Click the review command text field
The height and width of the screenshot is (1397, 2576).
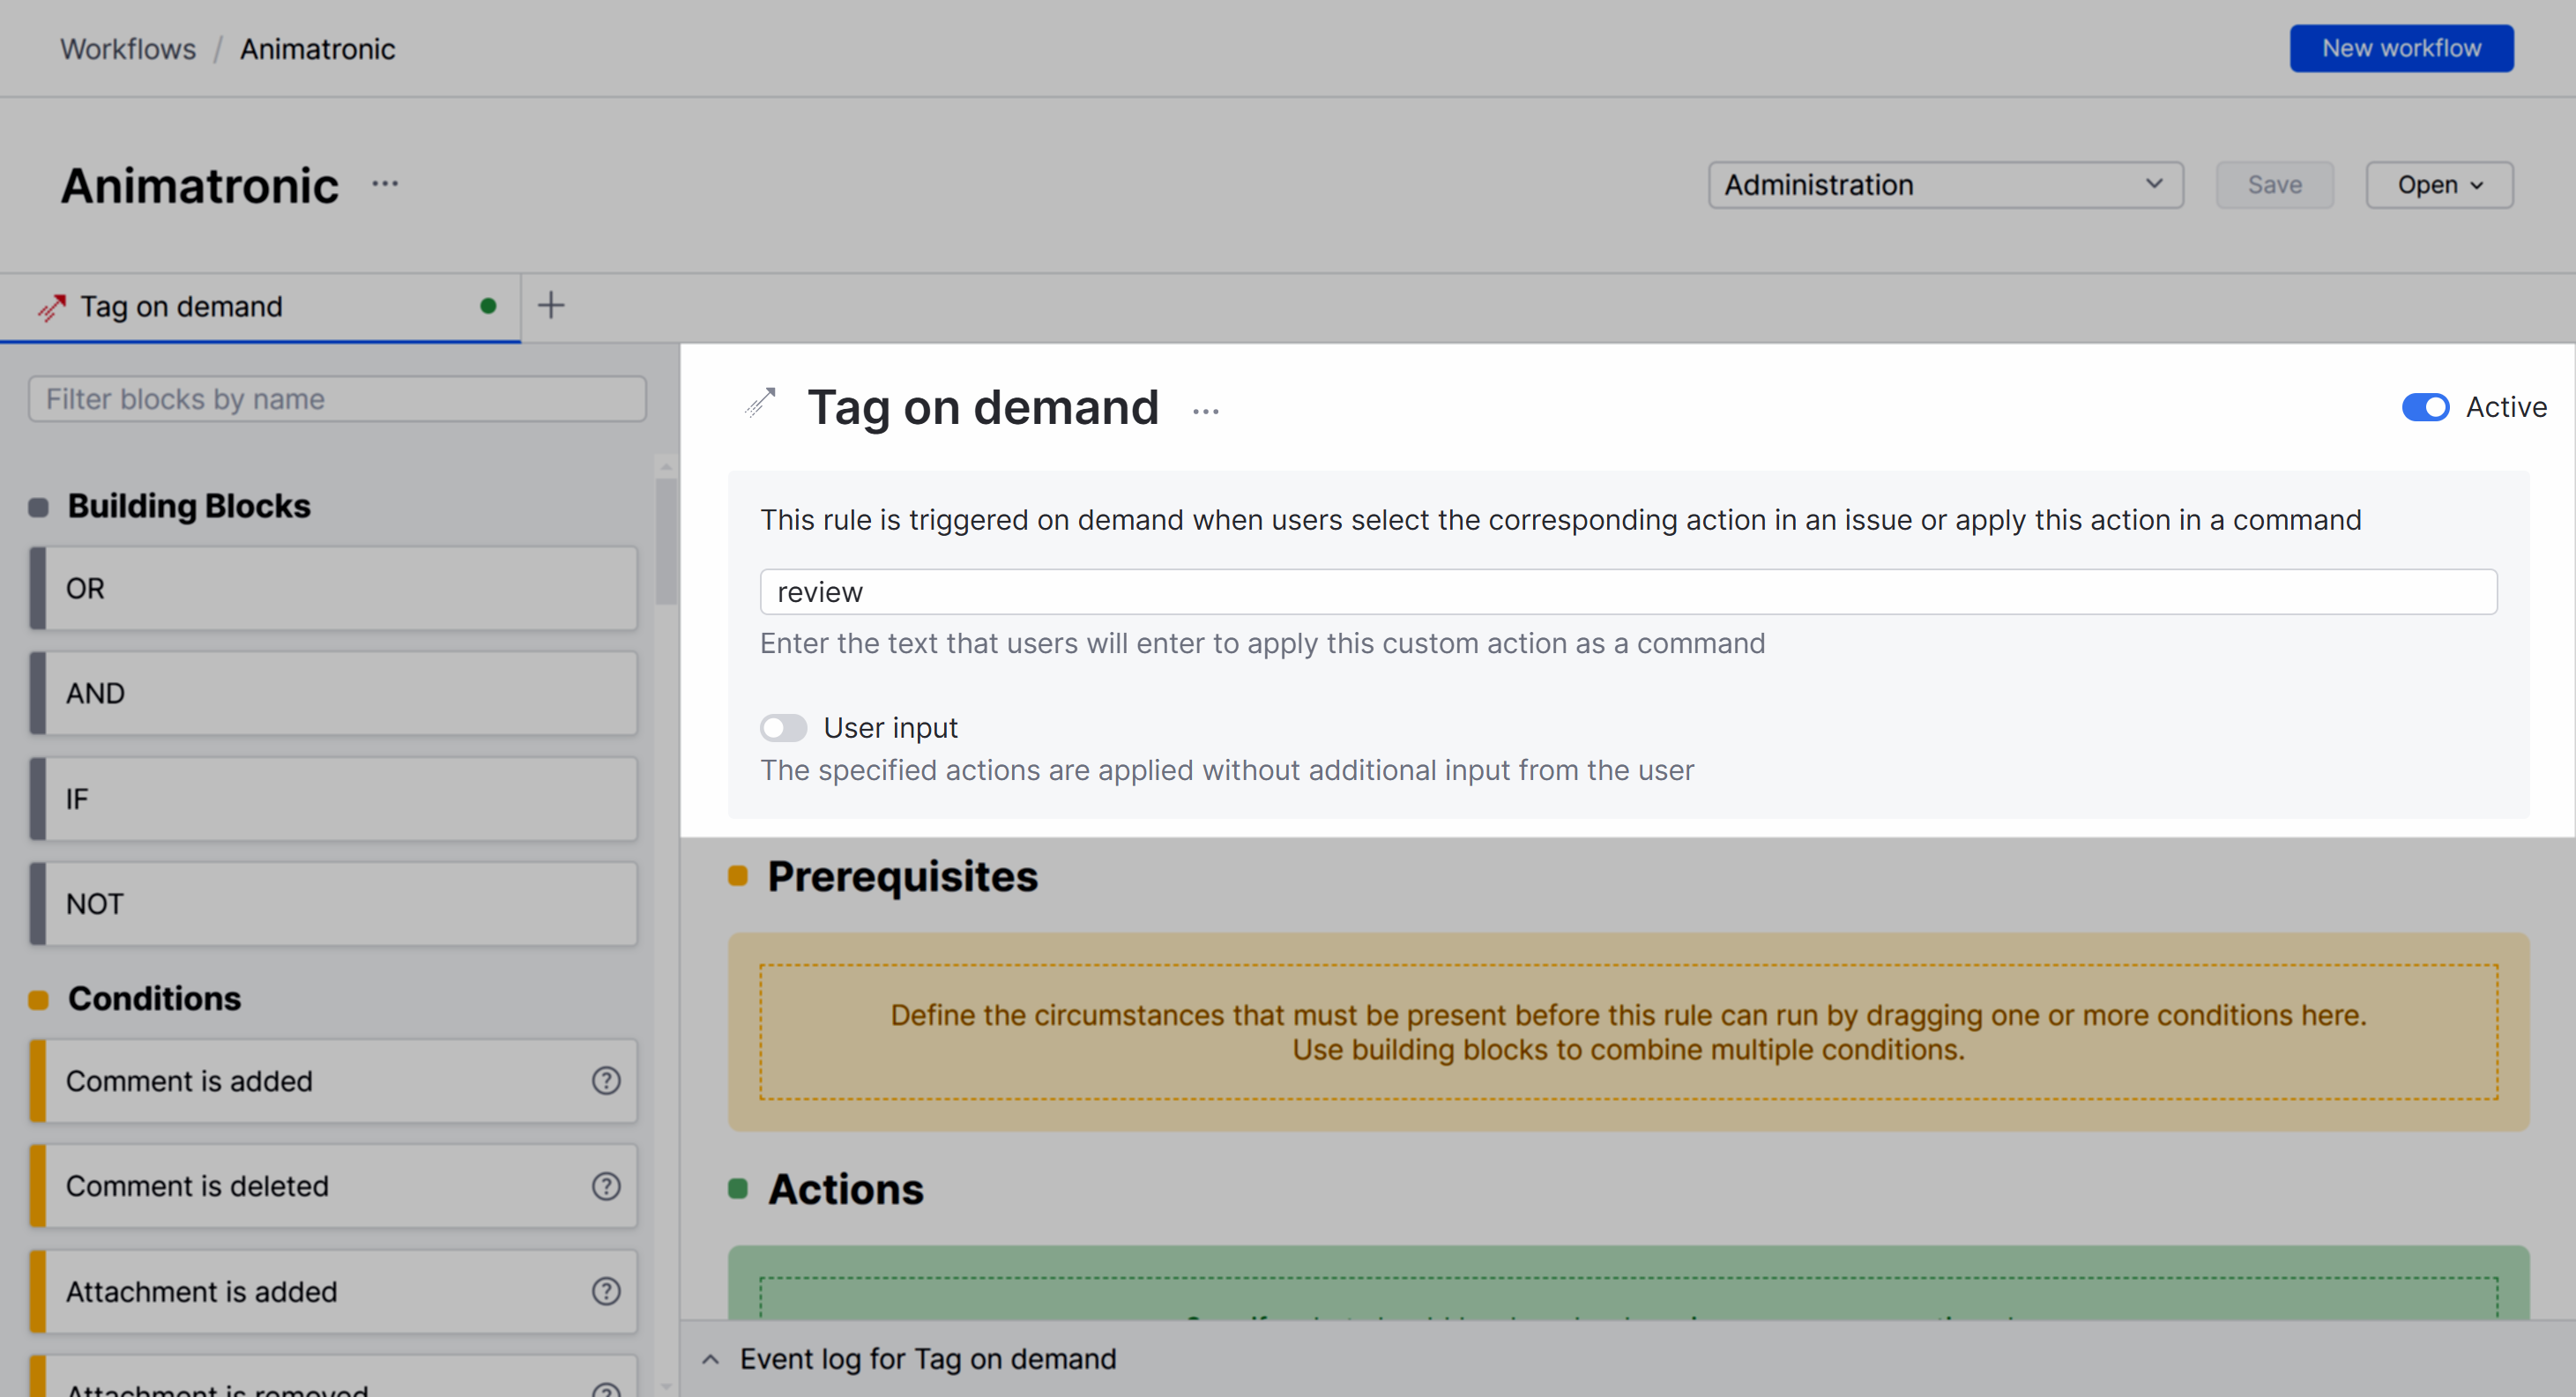1627,592
